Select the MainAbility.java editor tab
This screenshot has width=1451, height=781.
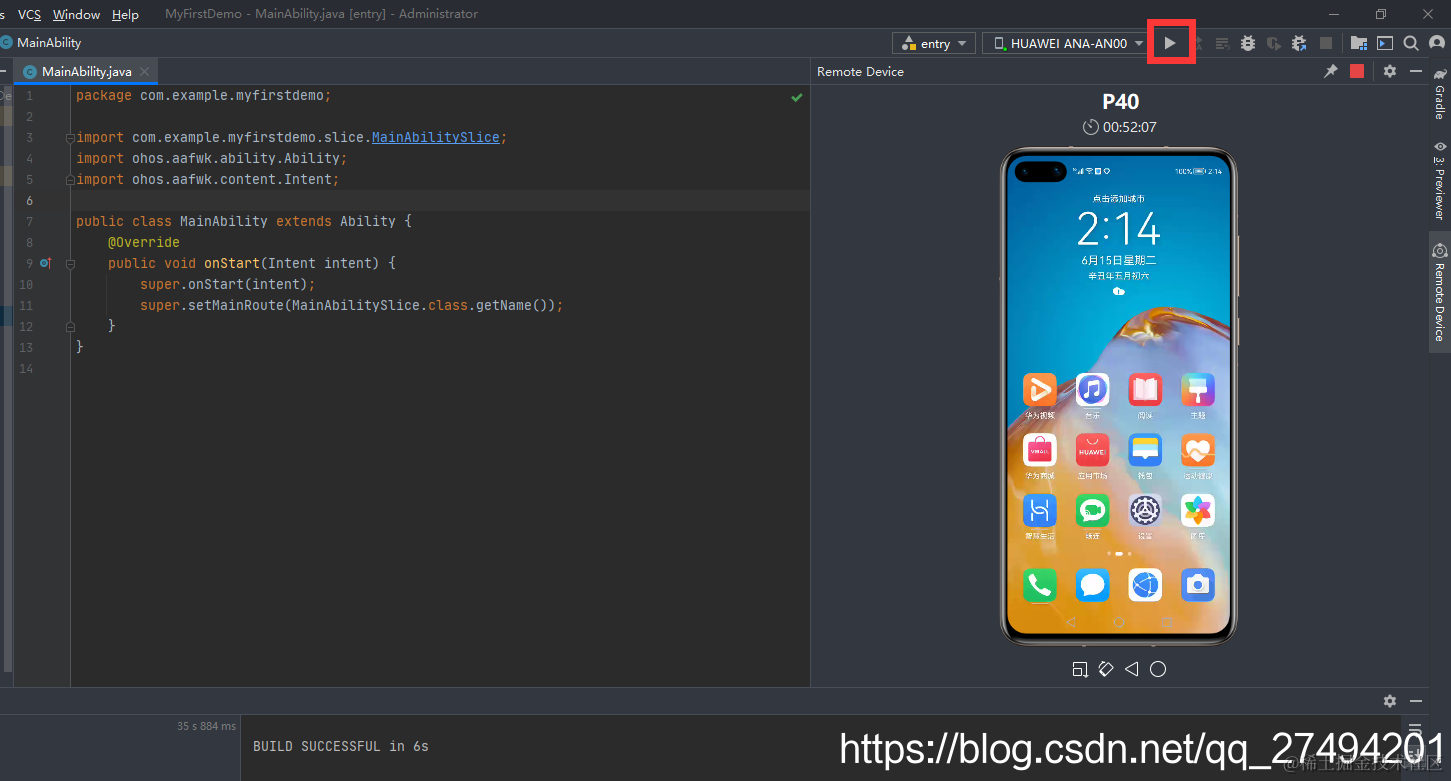pyautogui.click(x=86, y=71)
